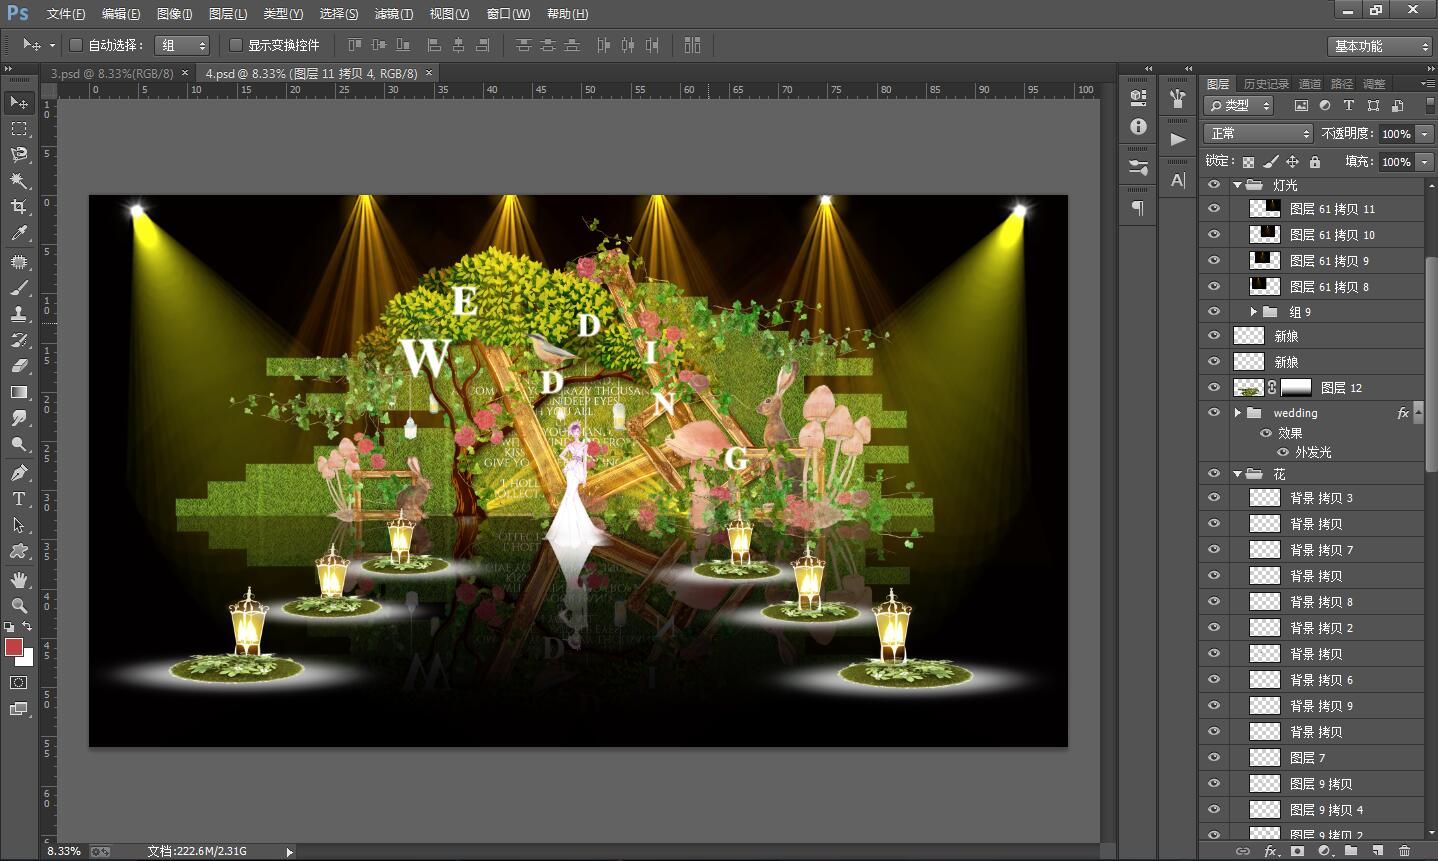Lock transparent pixels

click(1248, 162)
